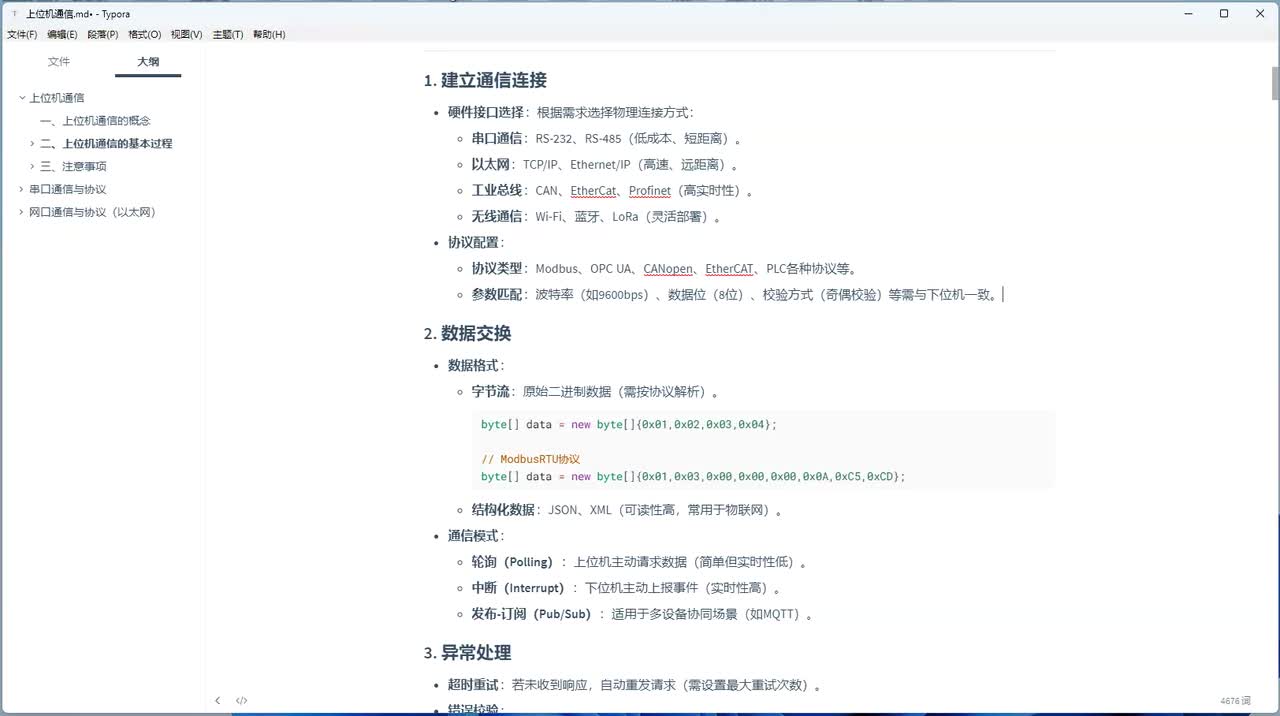Image resolution: width=1280 pixels, height=716 pixels.
Task: Open the 编辑(E) menu
Action: click(62, 34)
